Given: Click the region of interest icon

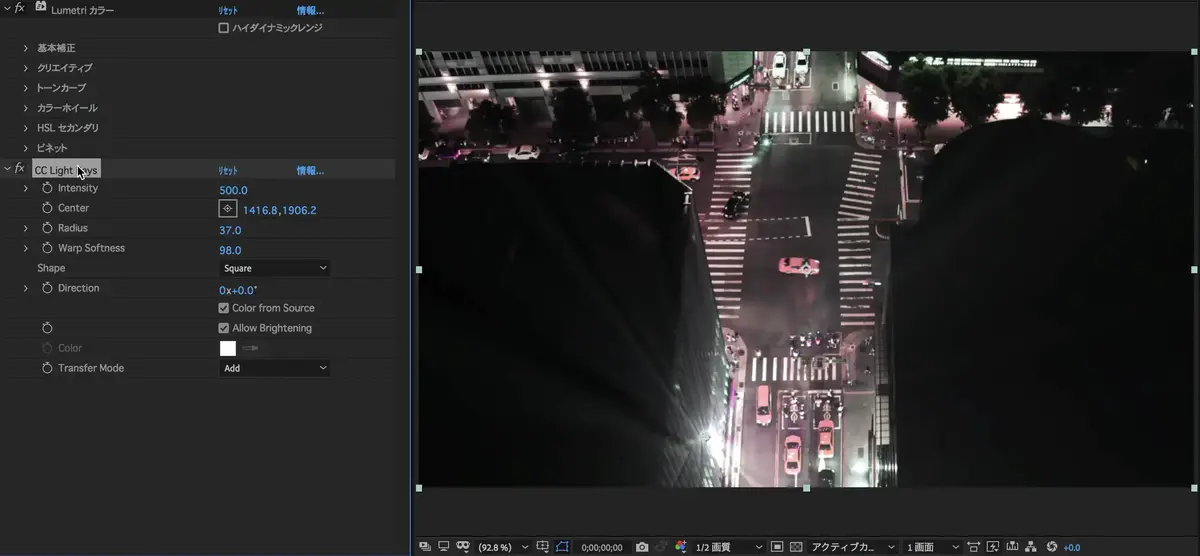Looking at the screenshot, I should coord(777,547).
